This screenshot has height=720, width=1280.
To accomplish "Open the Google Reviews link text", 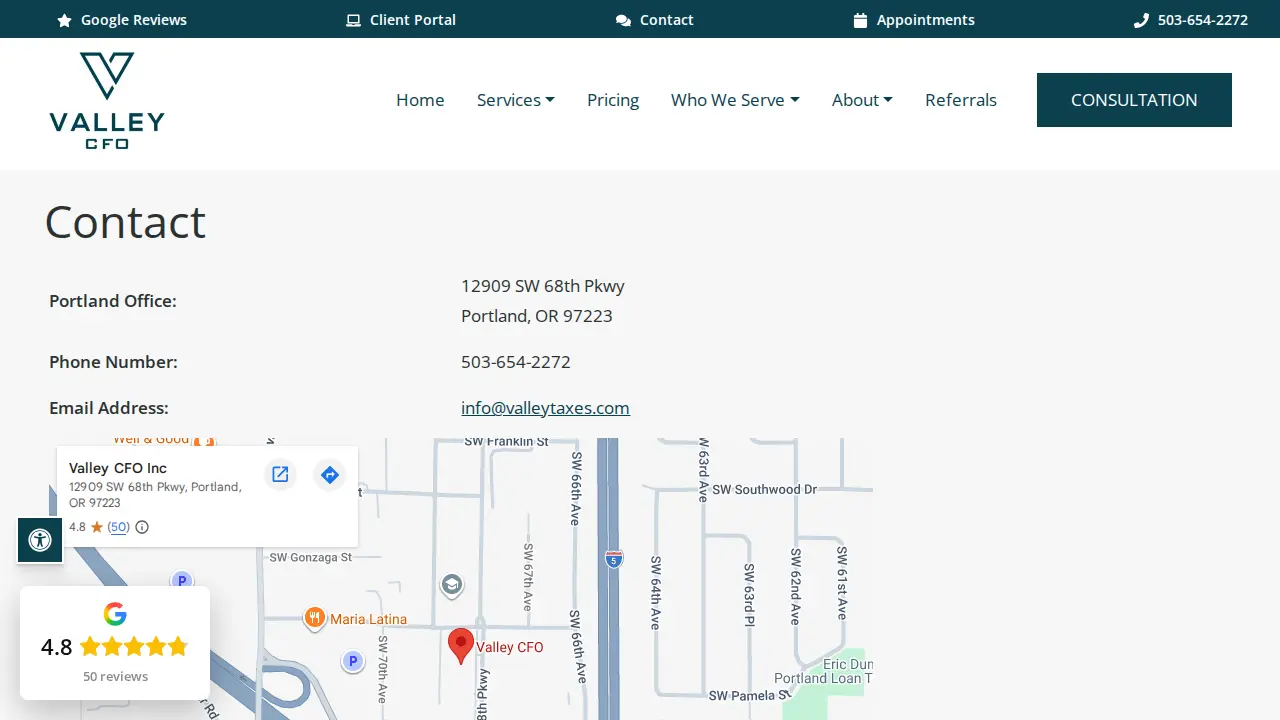I will coord(134,20).
